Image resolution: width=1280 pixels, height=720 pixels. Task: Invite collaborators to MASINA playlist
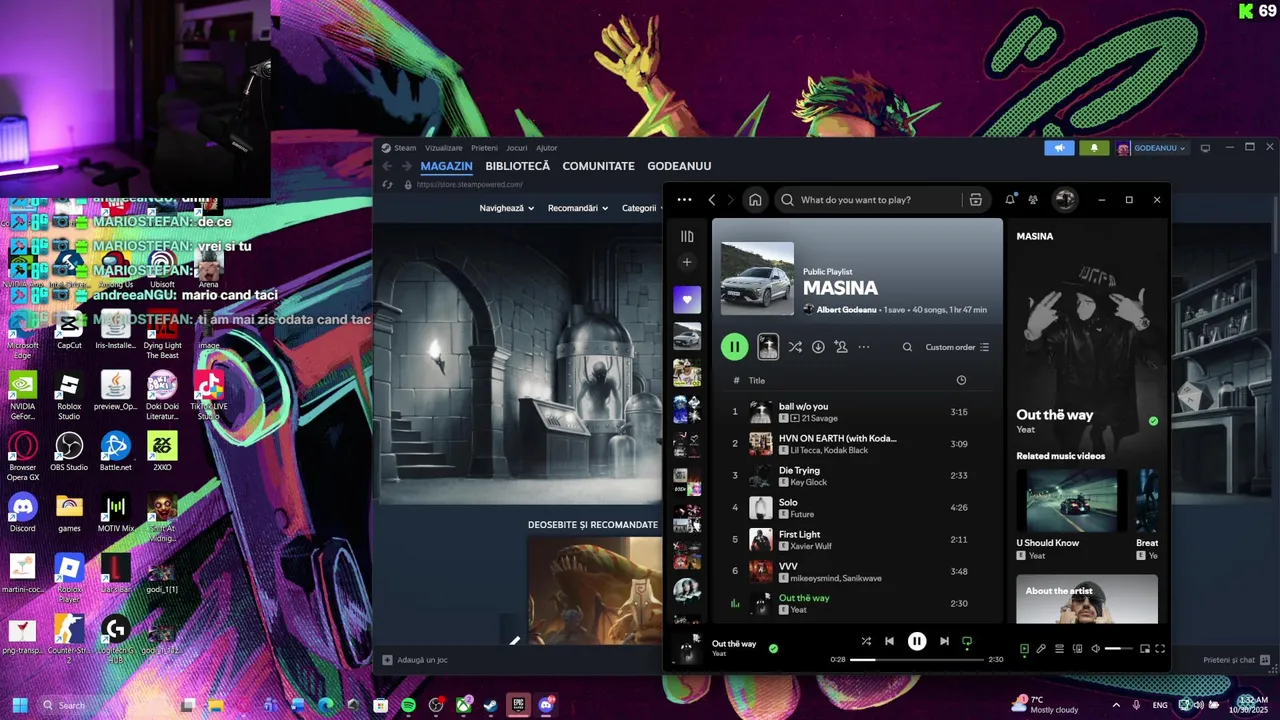tap(841, 347)
